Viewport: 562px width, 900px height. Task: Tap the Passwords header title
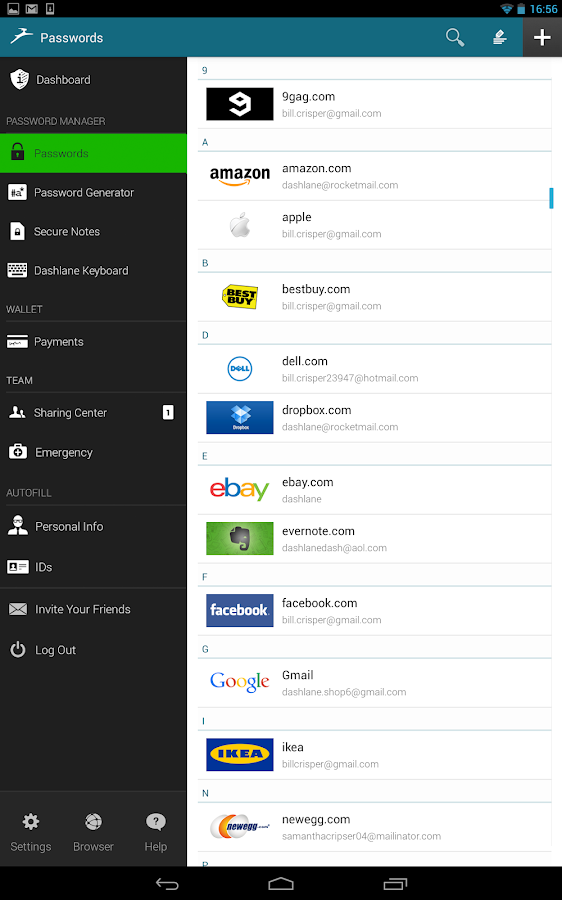pos(71,38)
